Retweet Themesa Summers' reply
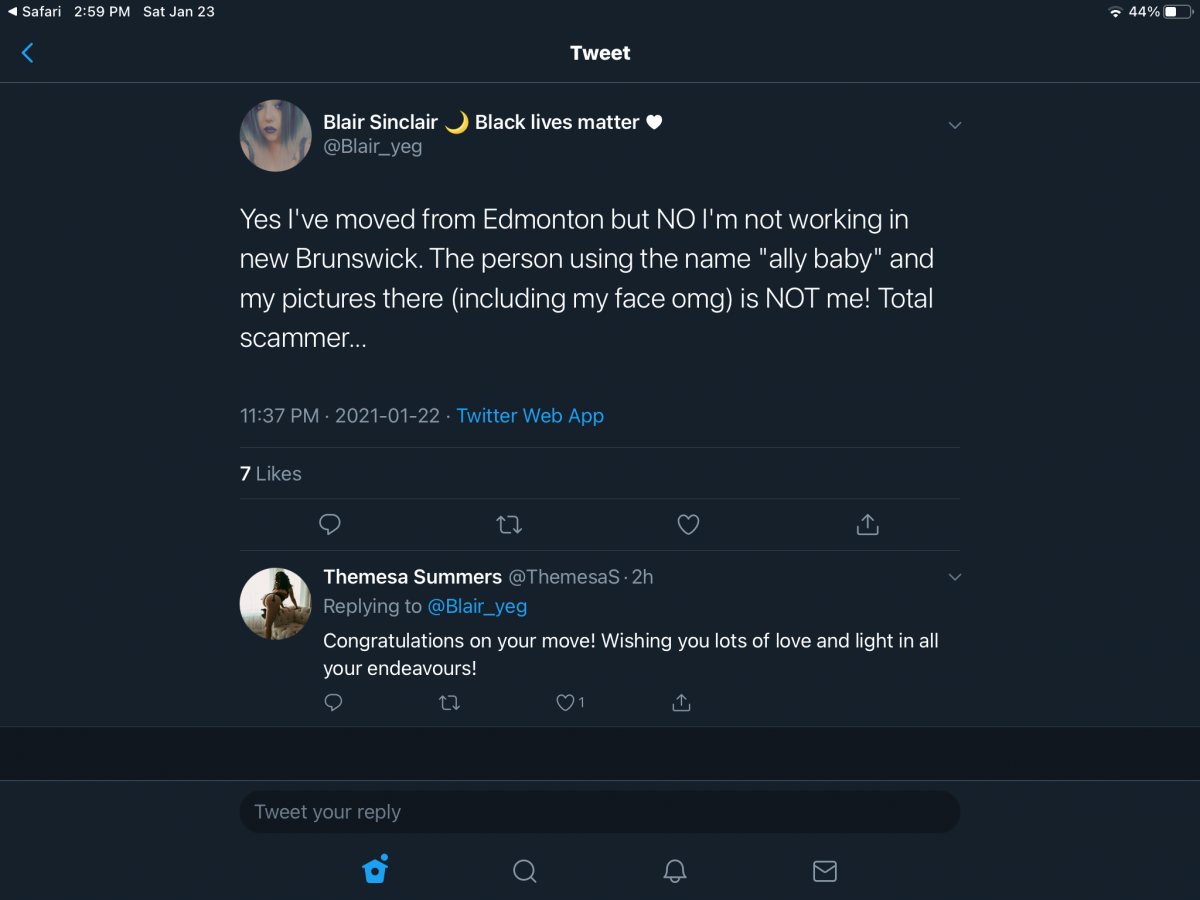This screenshot has width=1200, height=900. tap(450, 703)
